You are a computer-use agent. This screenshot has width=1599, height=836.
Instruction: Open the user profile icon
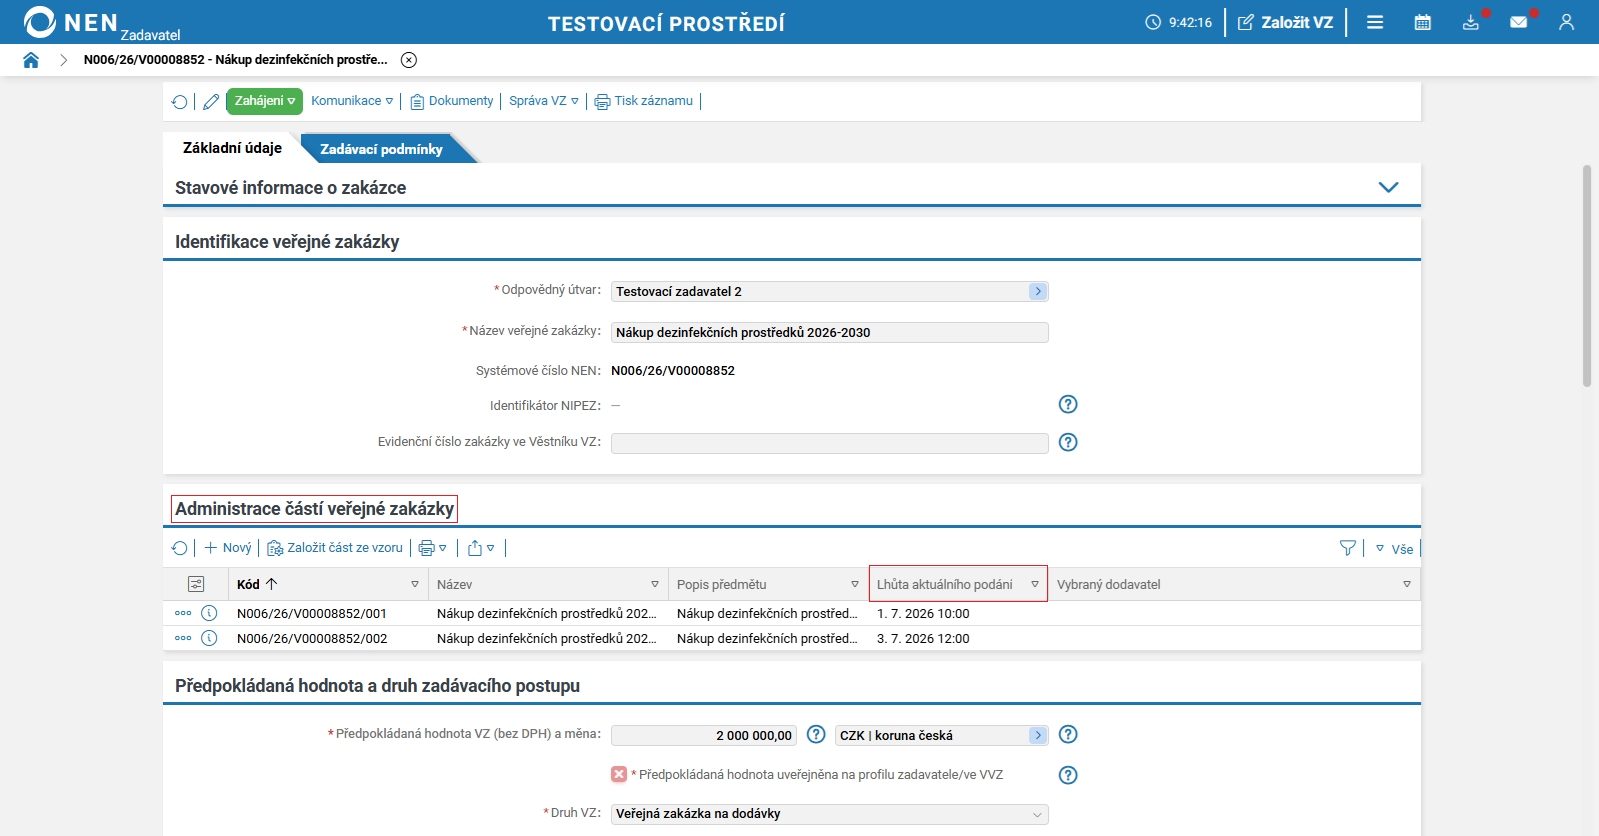tap(1566, 22)
